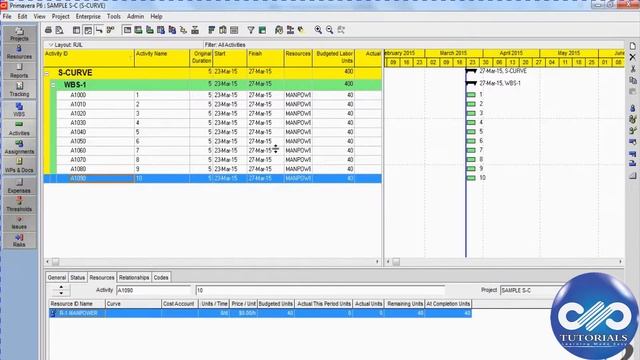Image resolution: width=640 pixels, height=360 pixels.
Task: Open Reports in the left sidebar
Action: pyautogui.click(x=19, y=71)
